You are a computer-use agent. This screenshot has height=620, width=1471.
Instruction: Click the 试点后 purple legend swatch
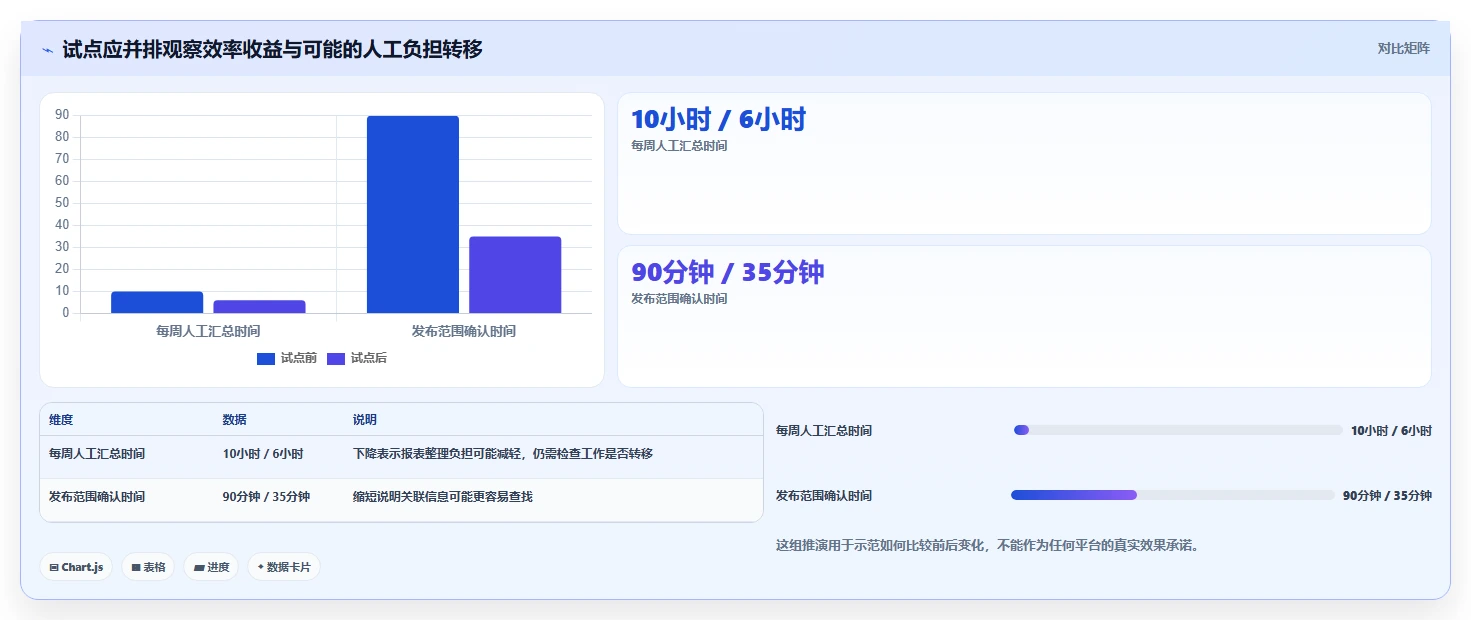[x=336, y=359]
